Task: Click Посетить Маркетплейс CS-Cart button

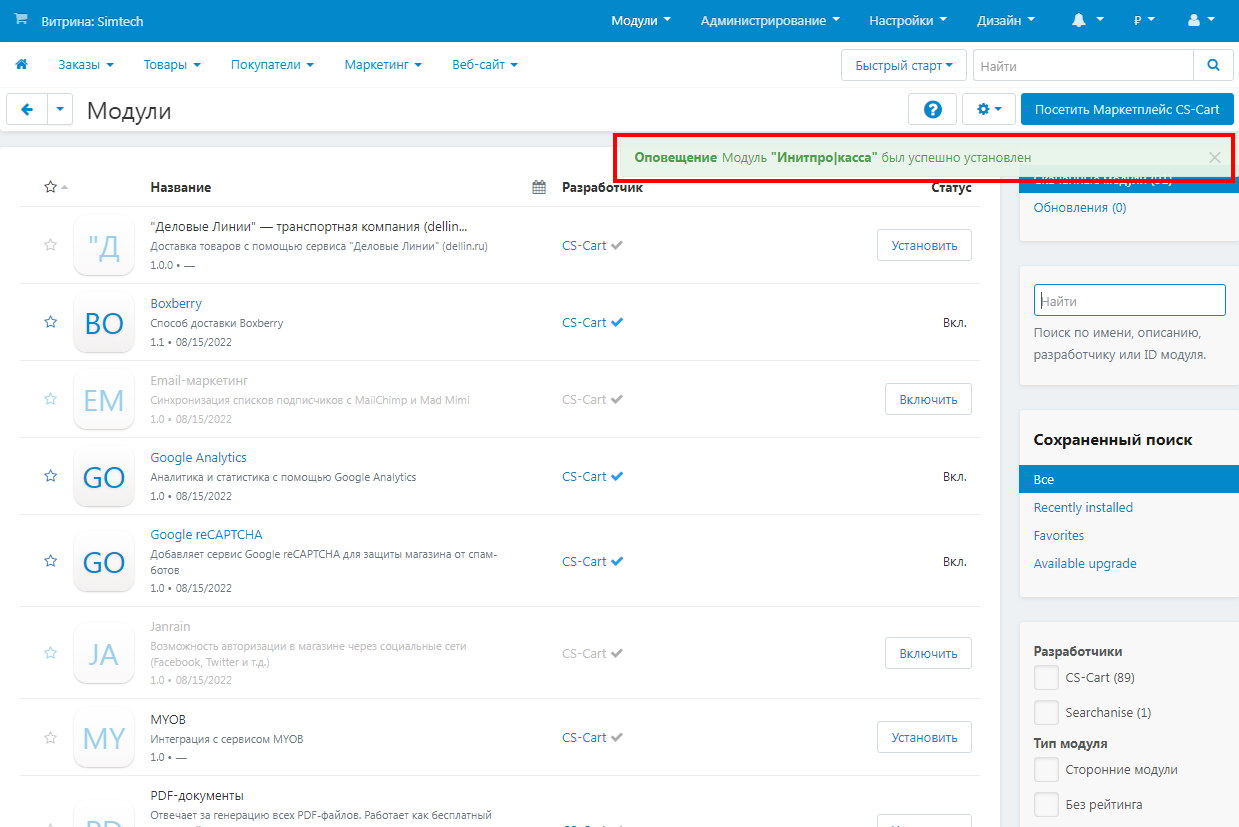Action: (1127, 110)
